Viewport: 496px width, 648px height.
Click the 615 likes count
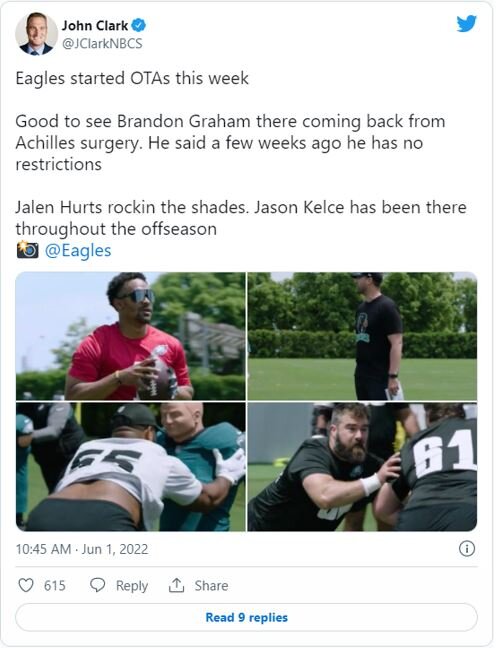(55, 586)
